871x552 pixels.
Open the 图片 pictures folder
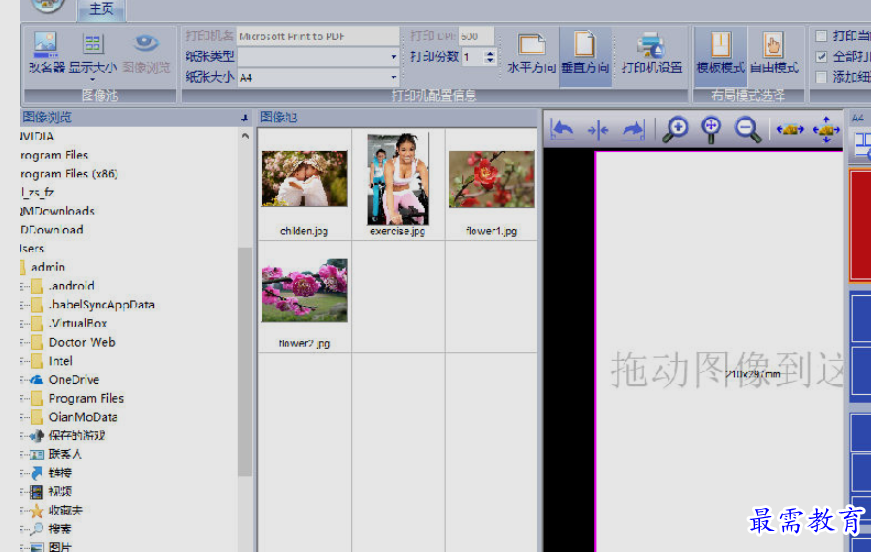[x=60, y=546]
